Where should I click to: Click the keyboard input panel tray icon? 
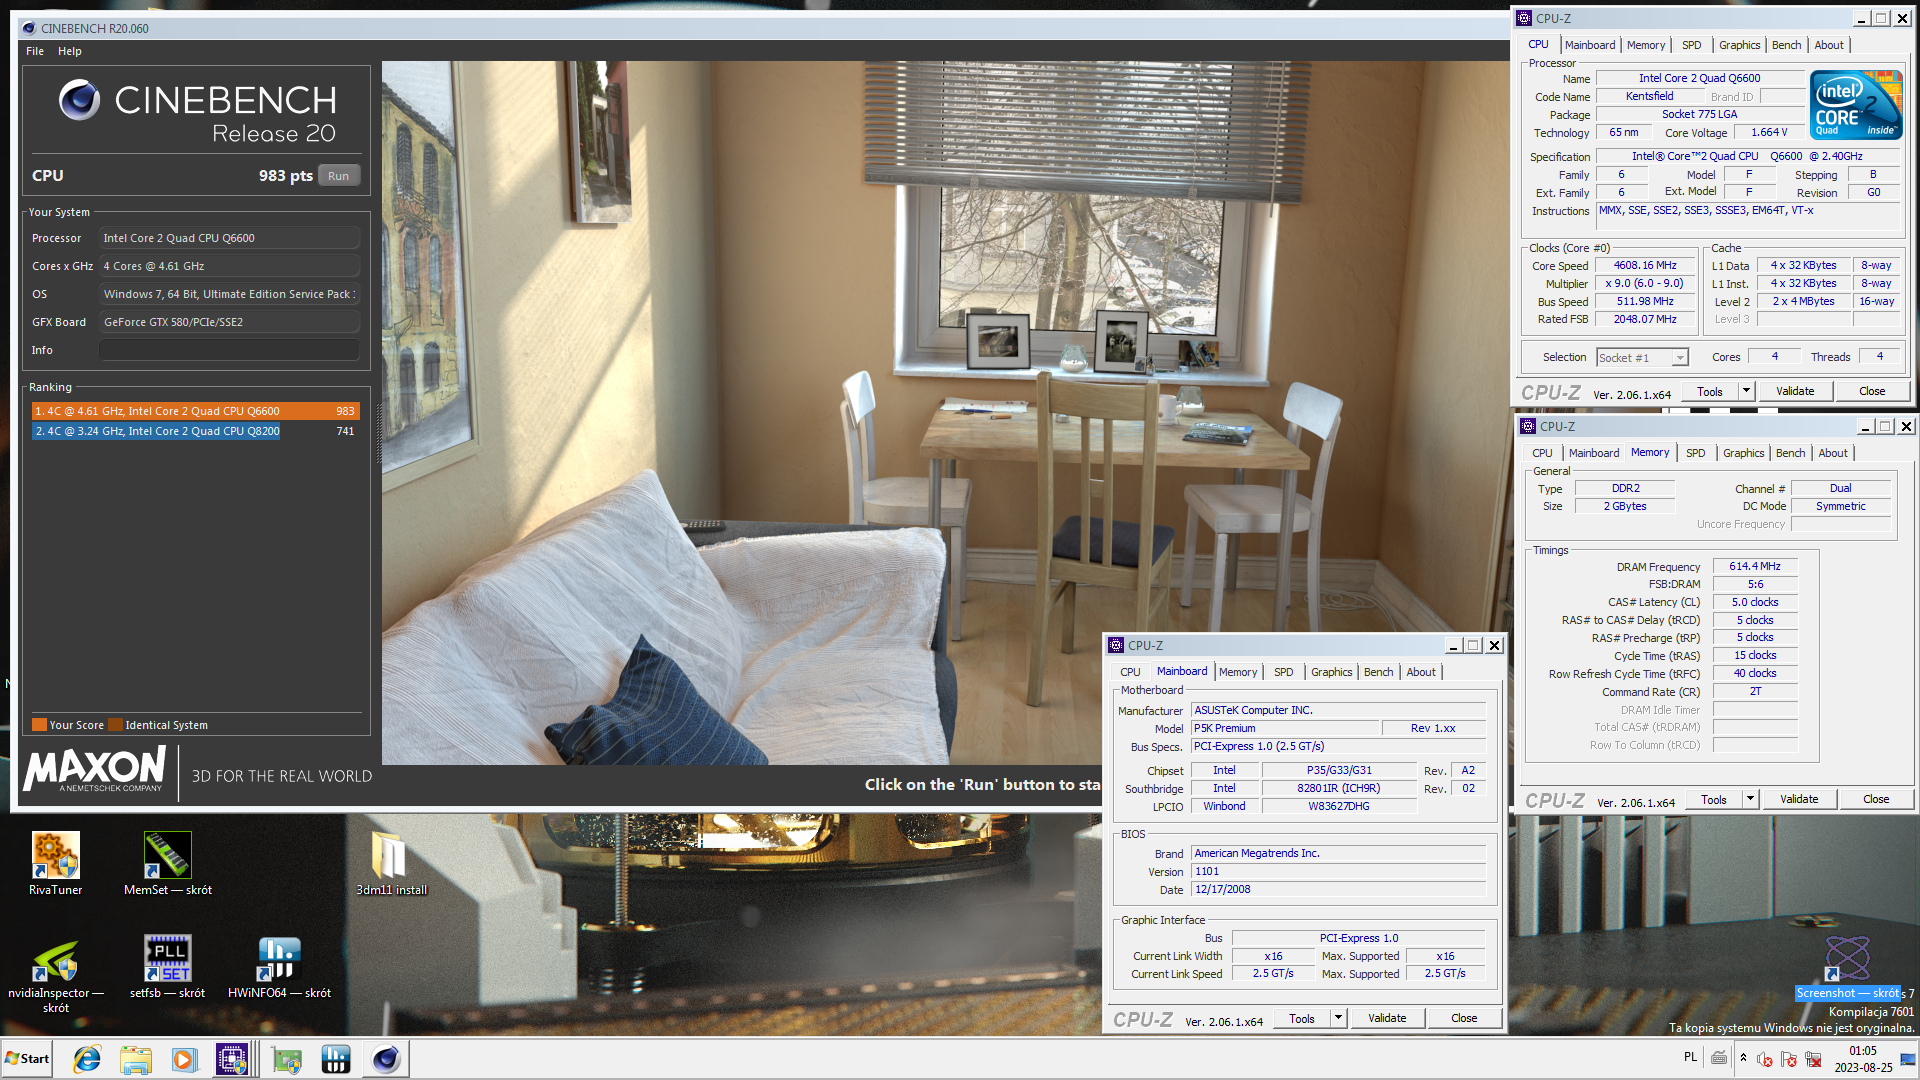pos(1719,1058)
